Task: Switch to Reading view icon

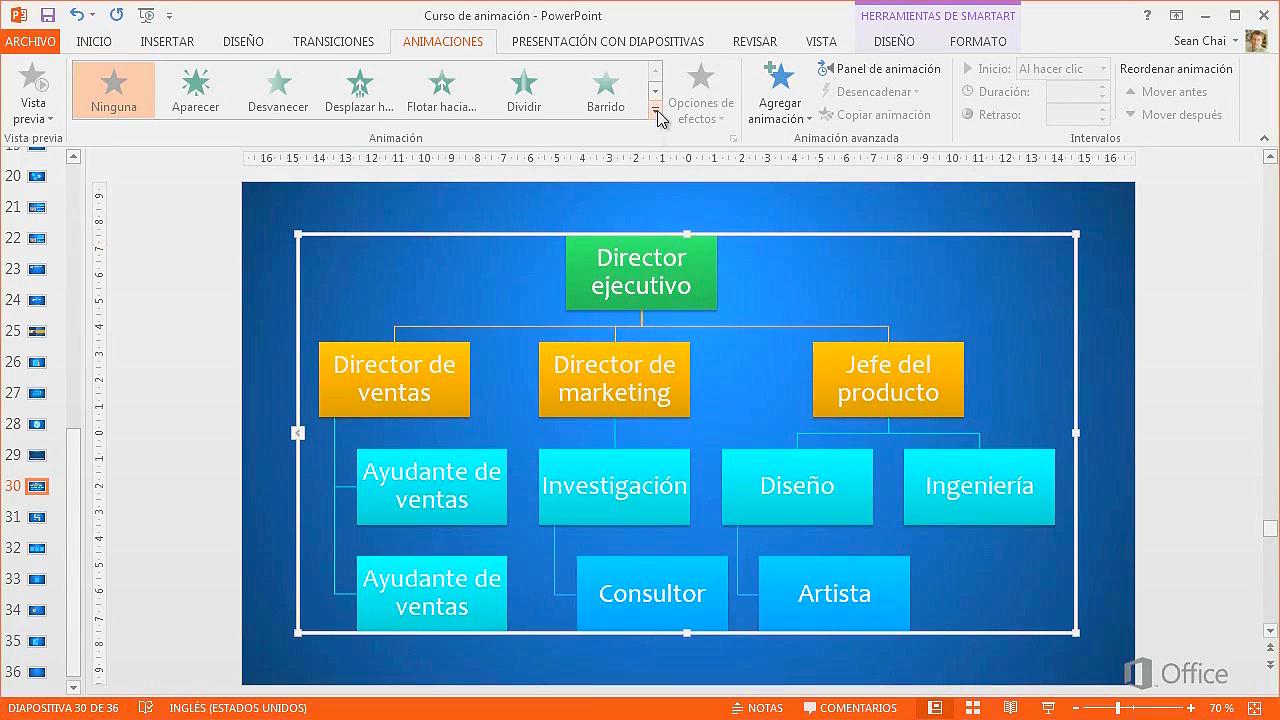Action: pyautogui.click(x=1010, y=708)
